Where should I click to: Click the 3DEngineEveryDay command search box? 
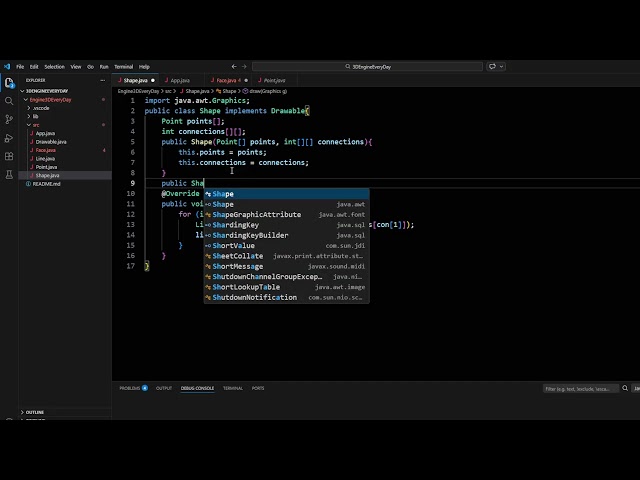367,67
